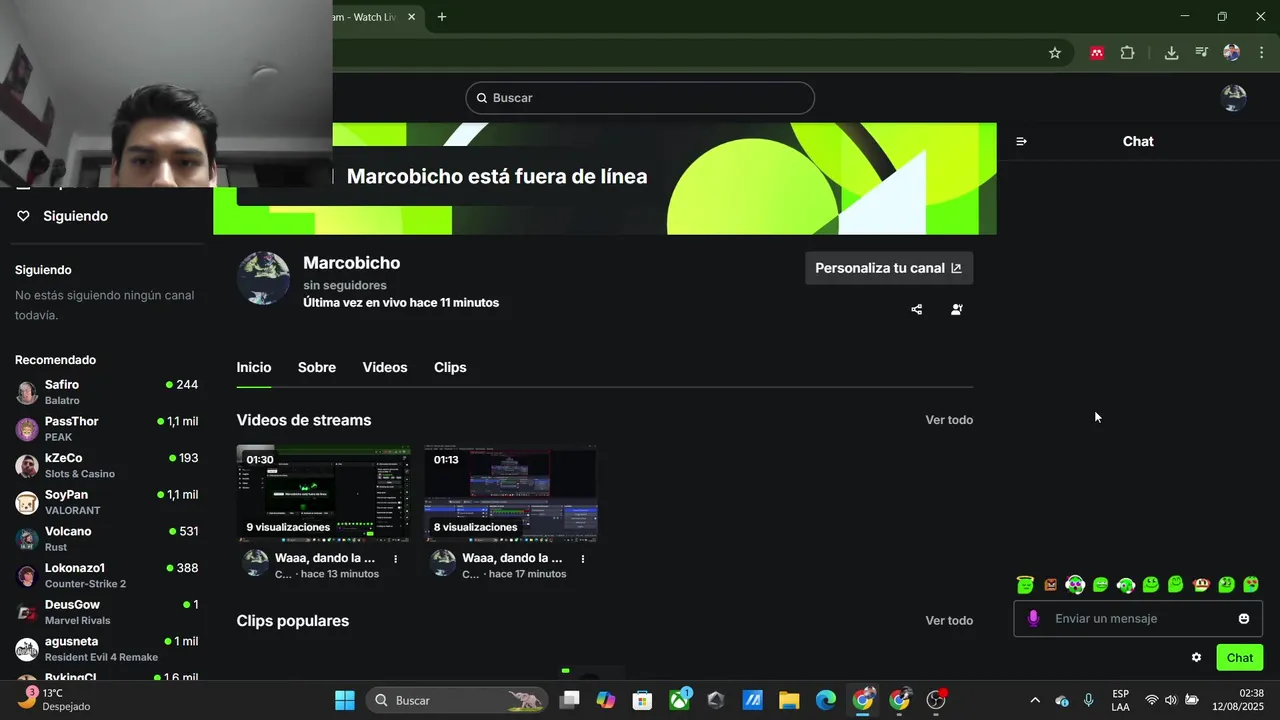Viewport: 1280px width, 720px height.
Task: Open recommended channel Safiro
Action: click(x=106, y=392)
